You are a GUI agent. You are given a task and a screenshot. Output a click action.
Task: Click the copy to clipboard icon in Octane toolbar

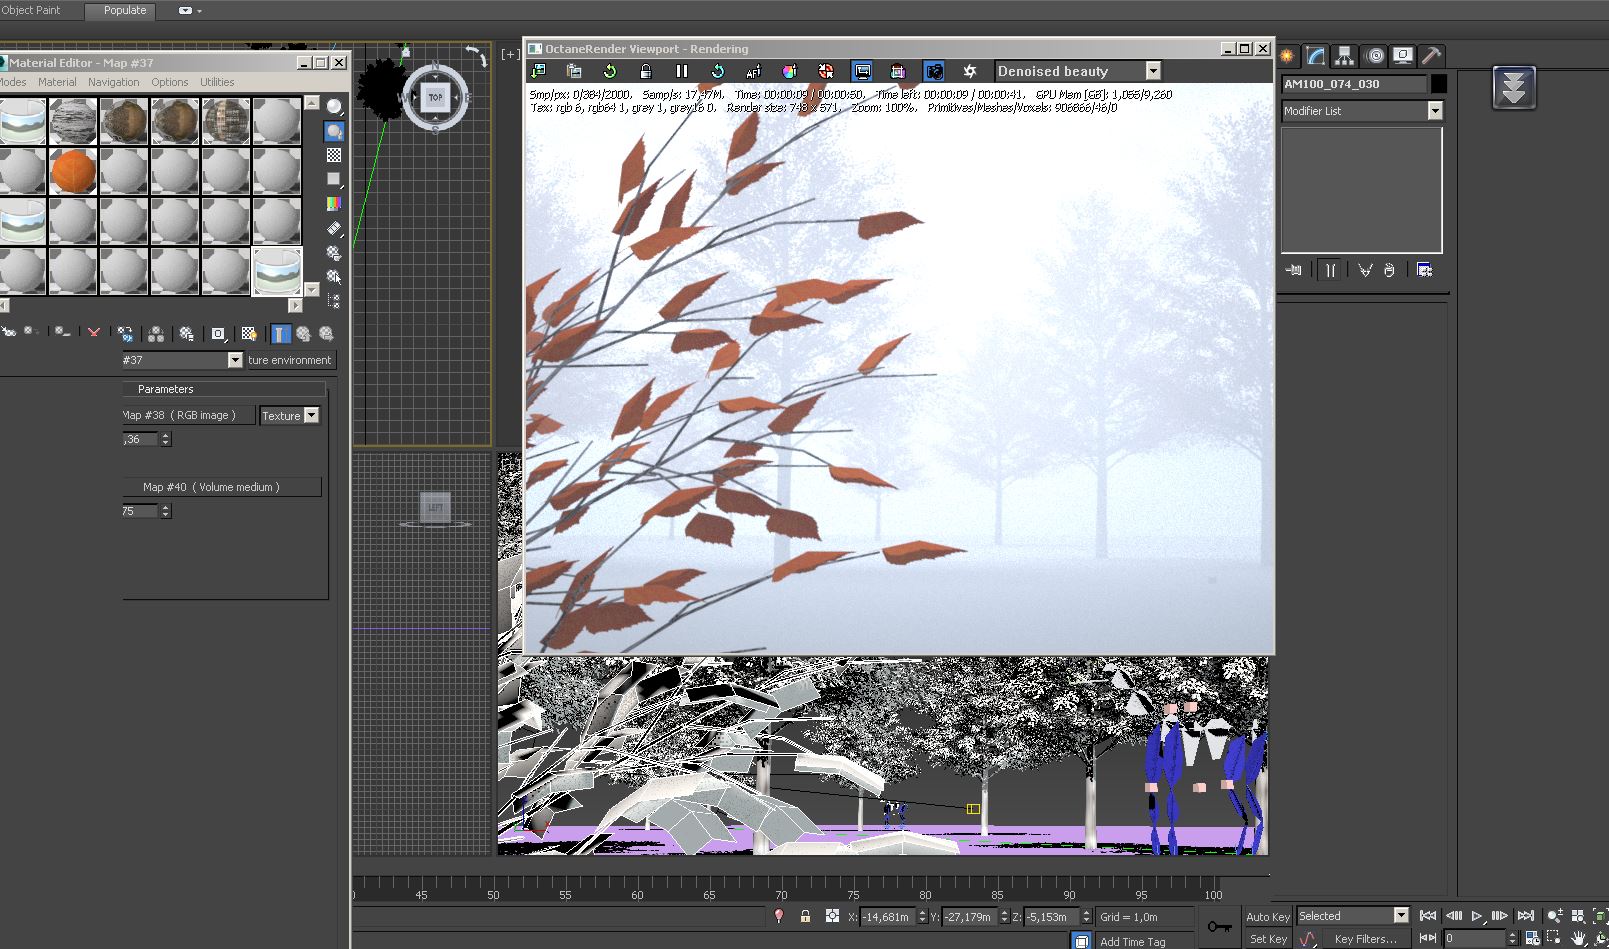(x=574, y=71)
